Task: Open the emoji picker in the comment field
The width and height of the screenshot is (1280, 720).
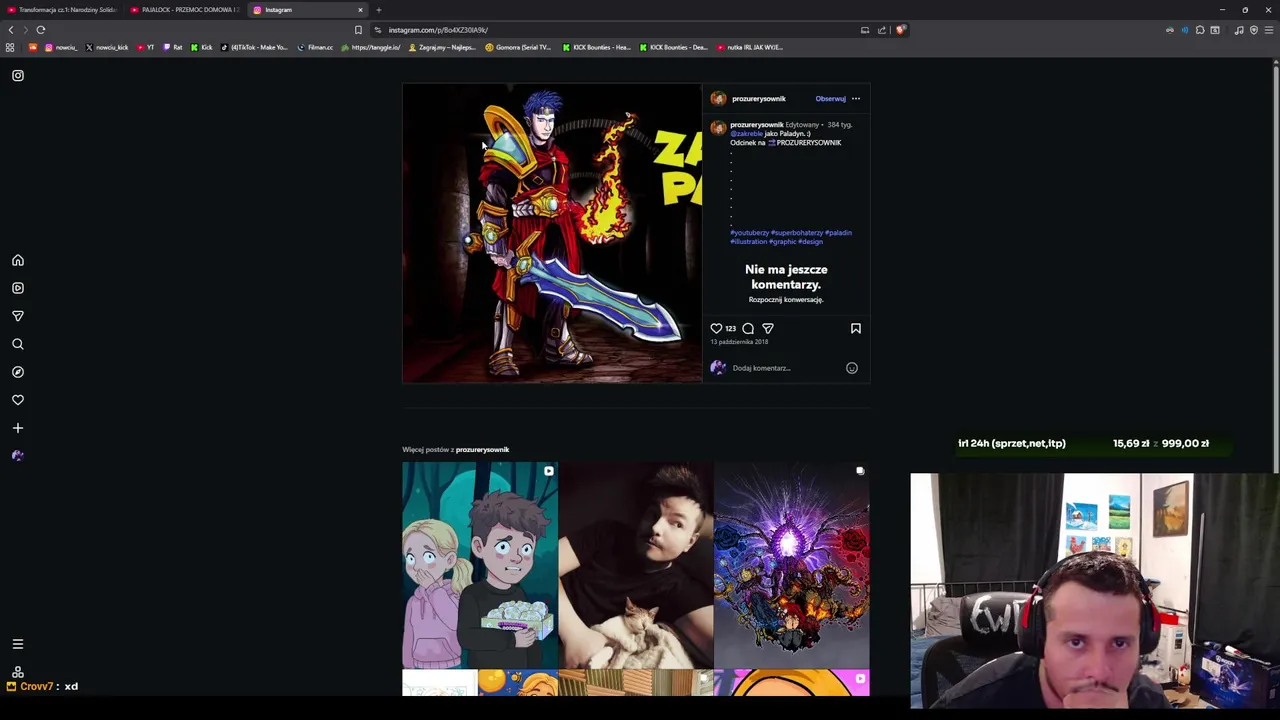Action: point(852,368)
